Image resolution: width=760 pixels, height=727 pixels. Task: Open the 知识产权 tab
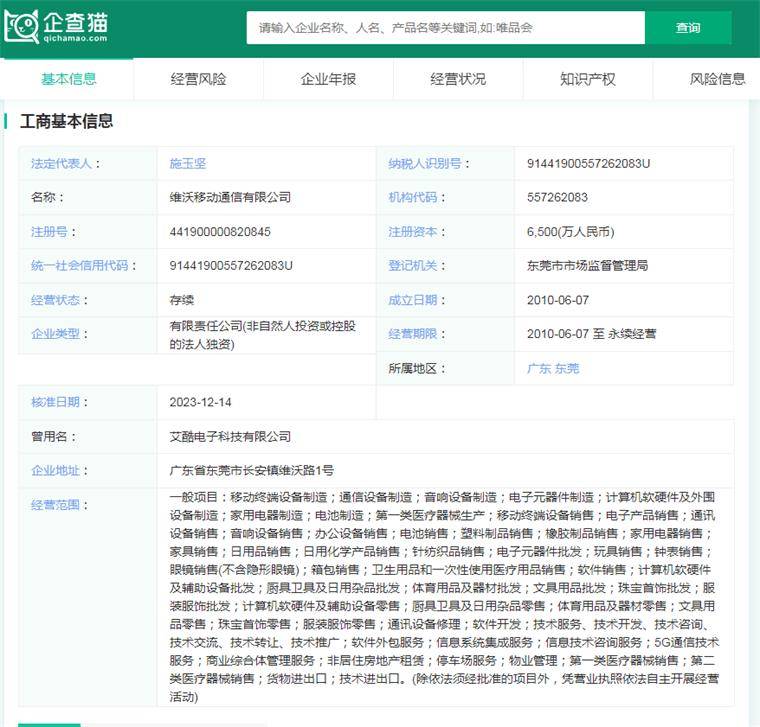(x=588, y=79)
